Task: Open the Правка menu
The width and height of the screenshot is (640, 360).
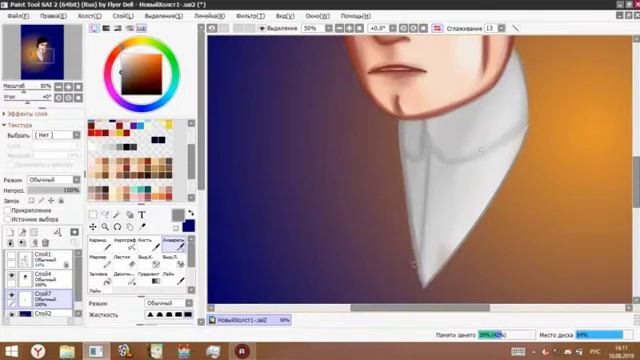Action: (x=53, y=16)
